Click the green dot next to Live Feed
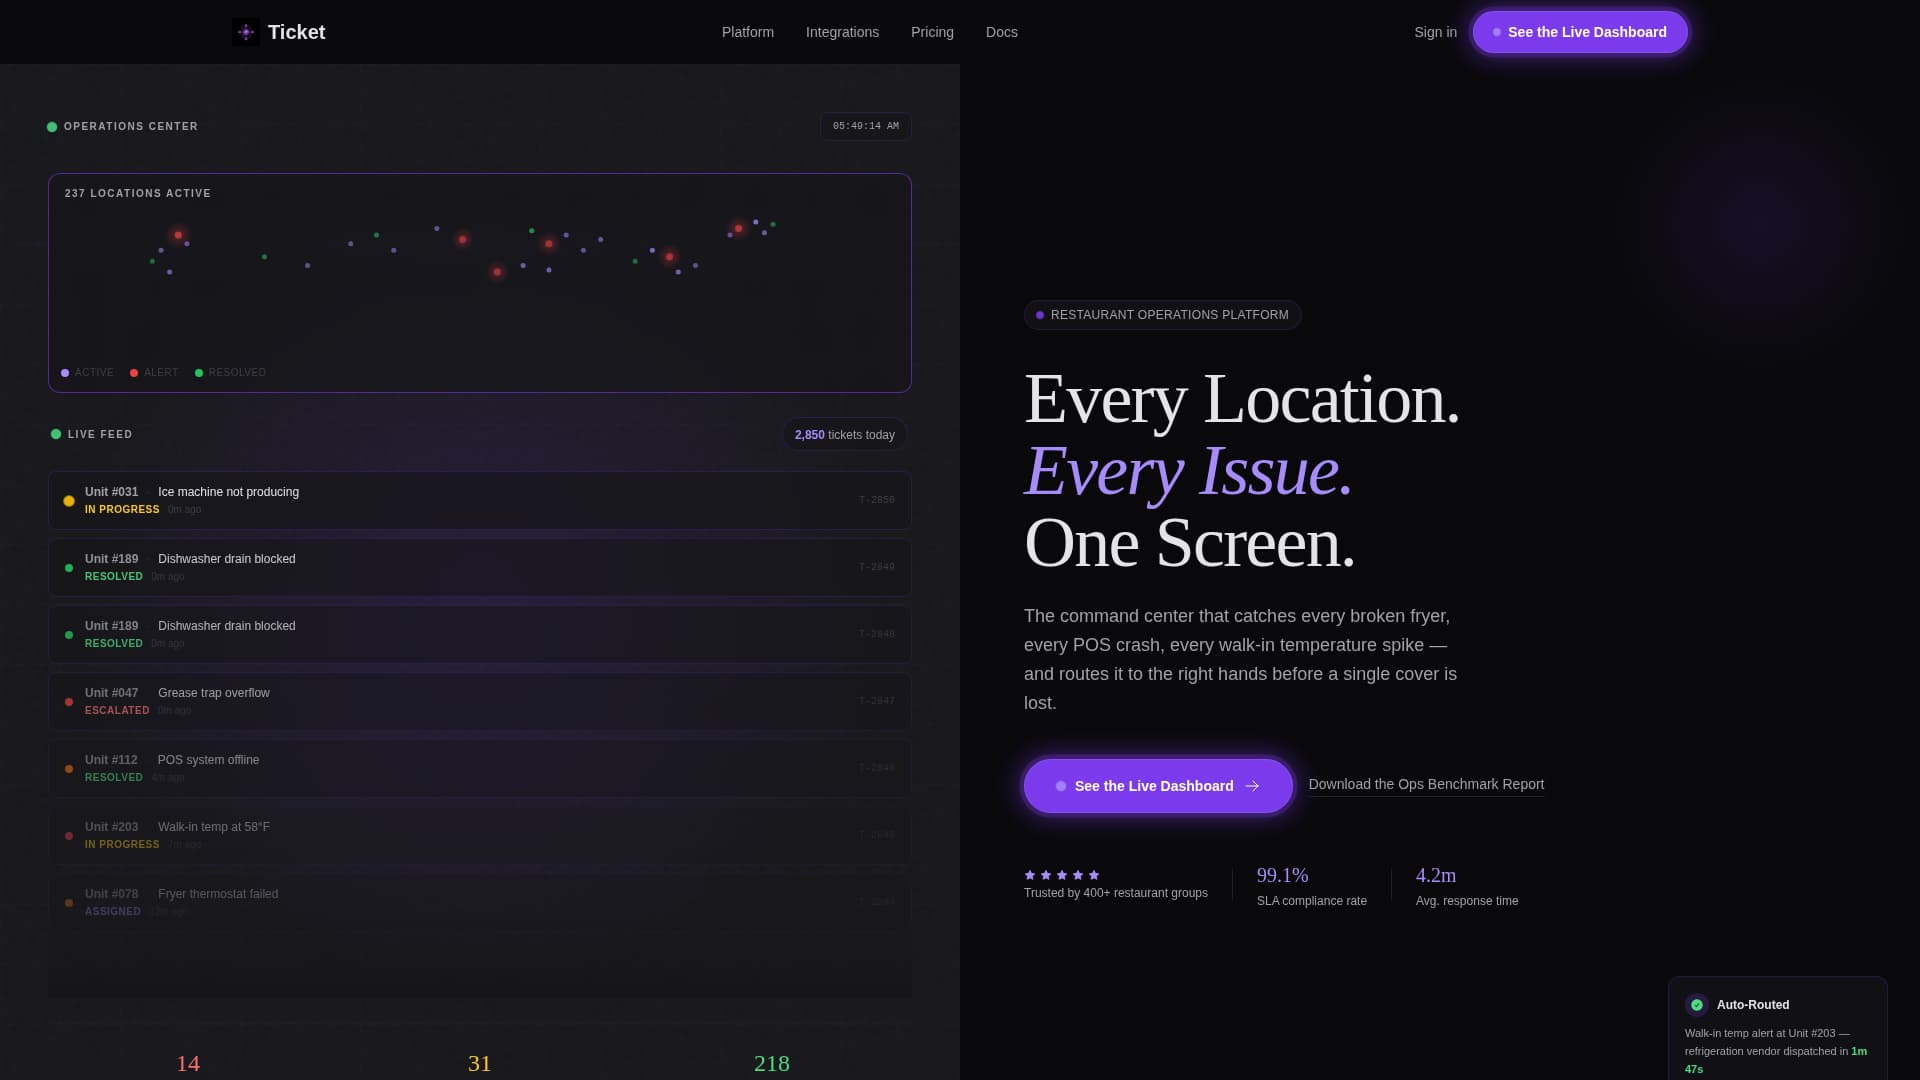The width and height of the screenshot is (1920, 1080). coord(56,434)
